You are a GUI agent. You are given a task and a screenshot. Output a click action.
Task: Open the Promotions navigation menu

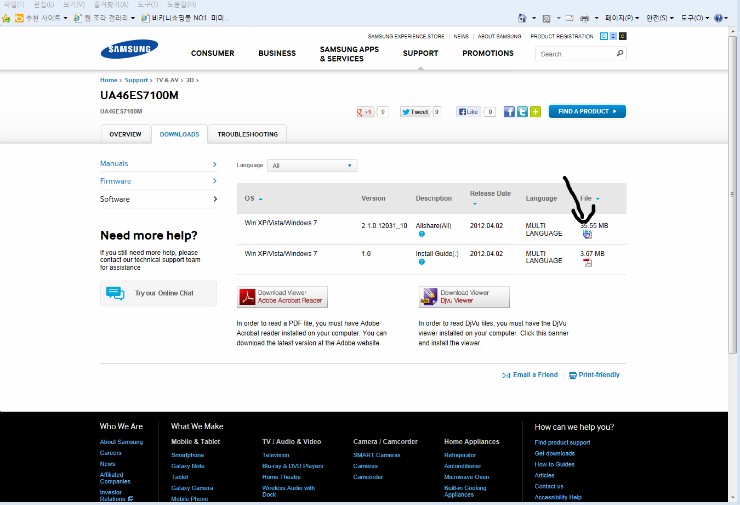click(488, 53)
